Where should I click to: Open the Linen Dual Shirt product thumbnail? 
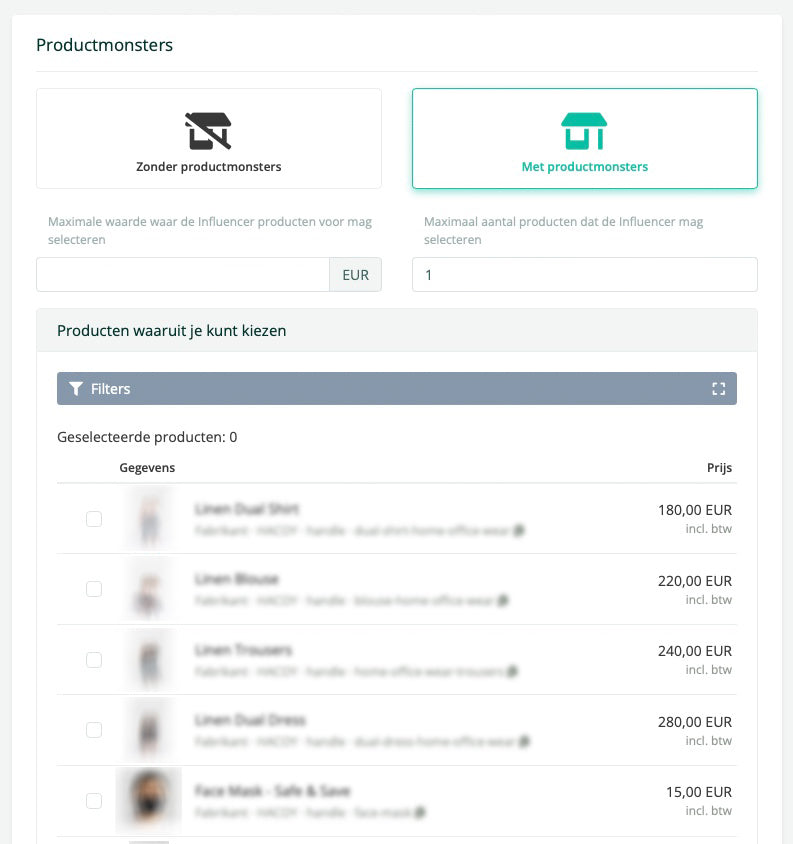149,519
